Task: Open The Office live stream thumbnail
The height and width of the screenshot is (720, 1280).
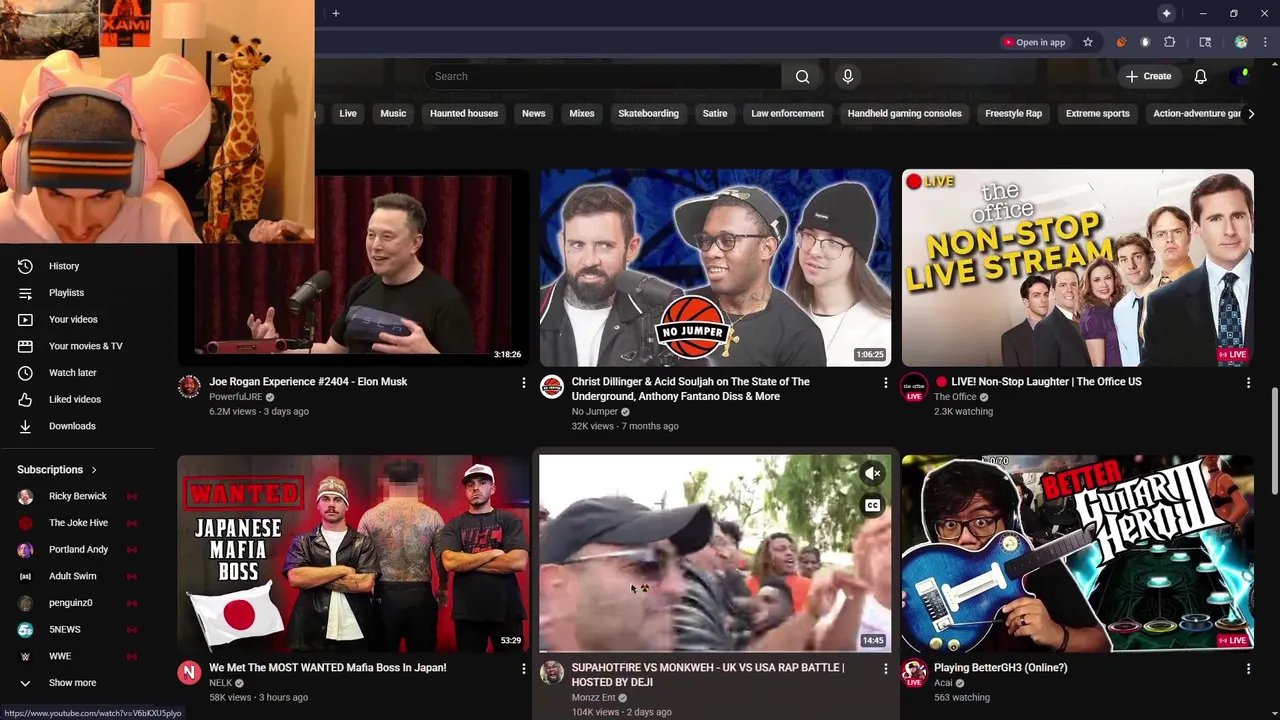Action: (1077, 267)
